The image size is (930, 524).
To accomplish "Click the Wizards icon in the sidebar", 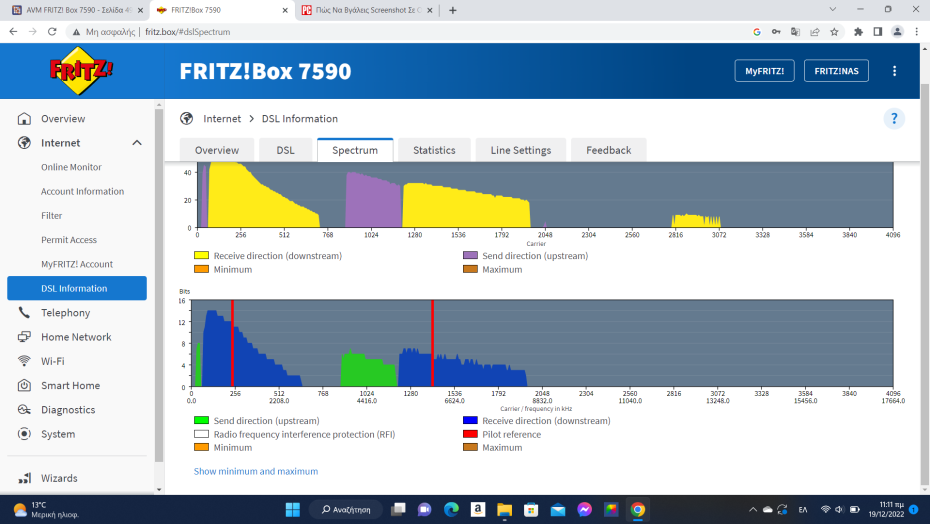I will tap(24, 478).
